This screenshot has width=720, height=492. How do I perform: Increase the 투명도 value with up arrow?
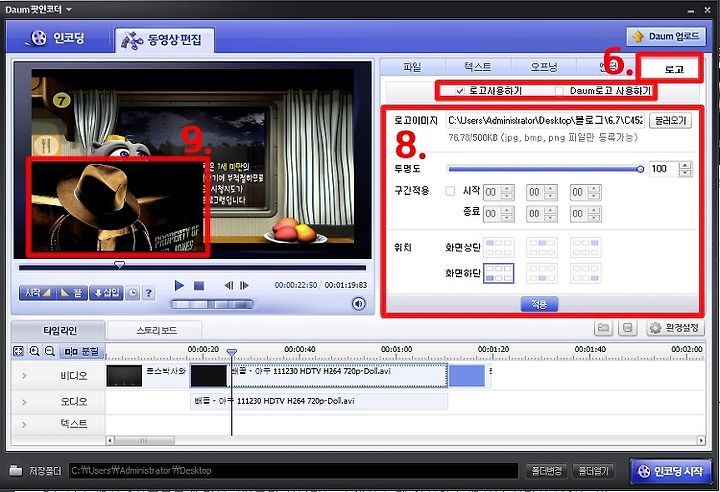685,165
